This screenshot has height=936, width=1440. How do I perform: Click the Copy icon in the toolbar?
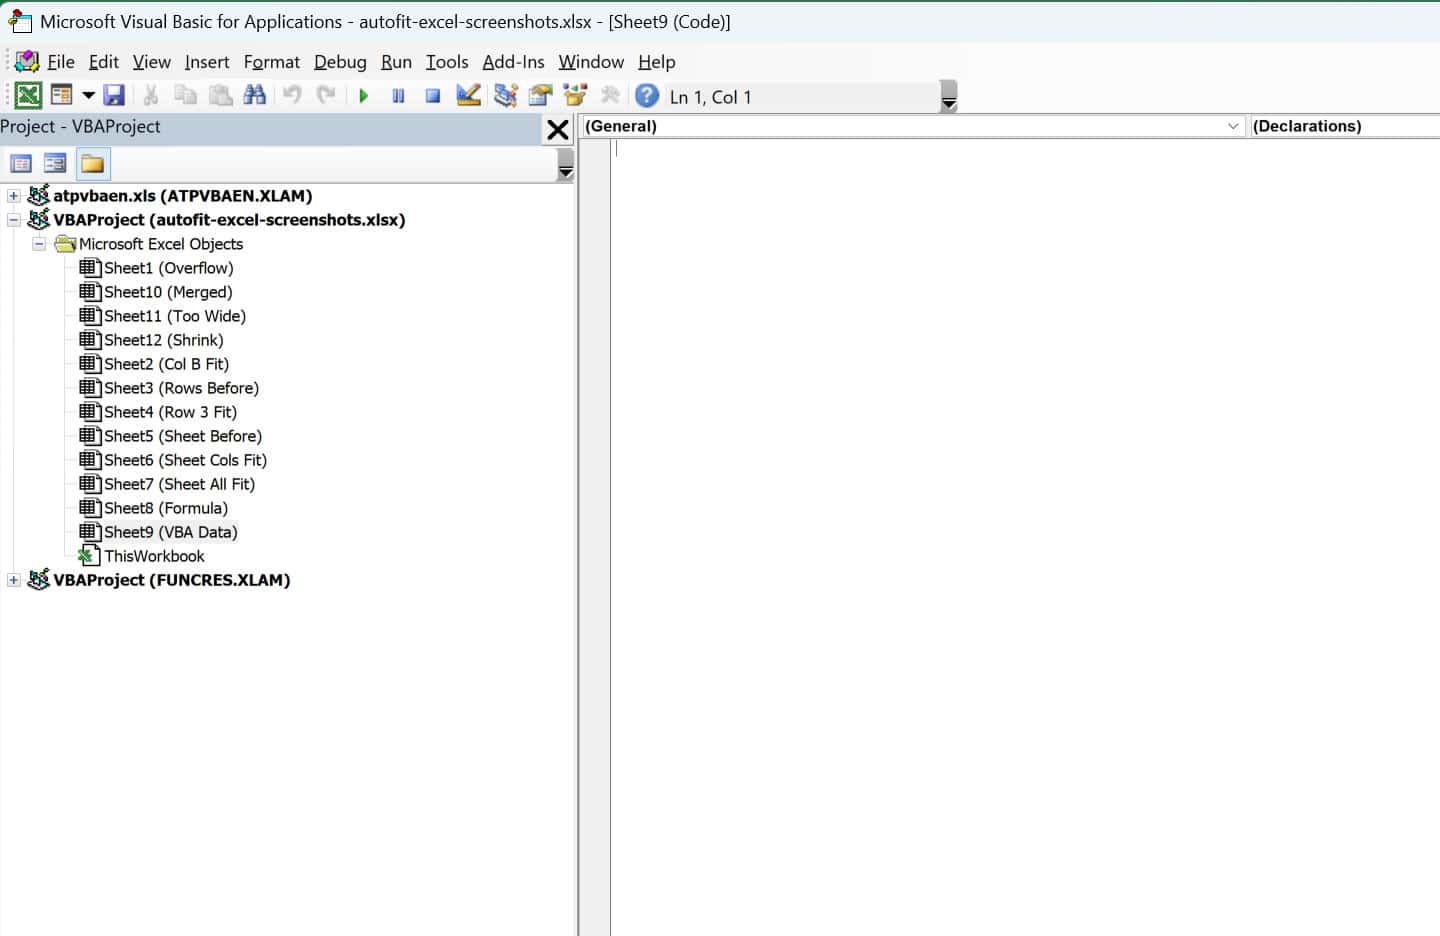(185, 96)
